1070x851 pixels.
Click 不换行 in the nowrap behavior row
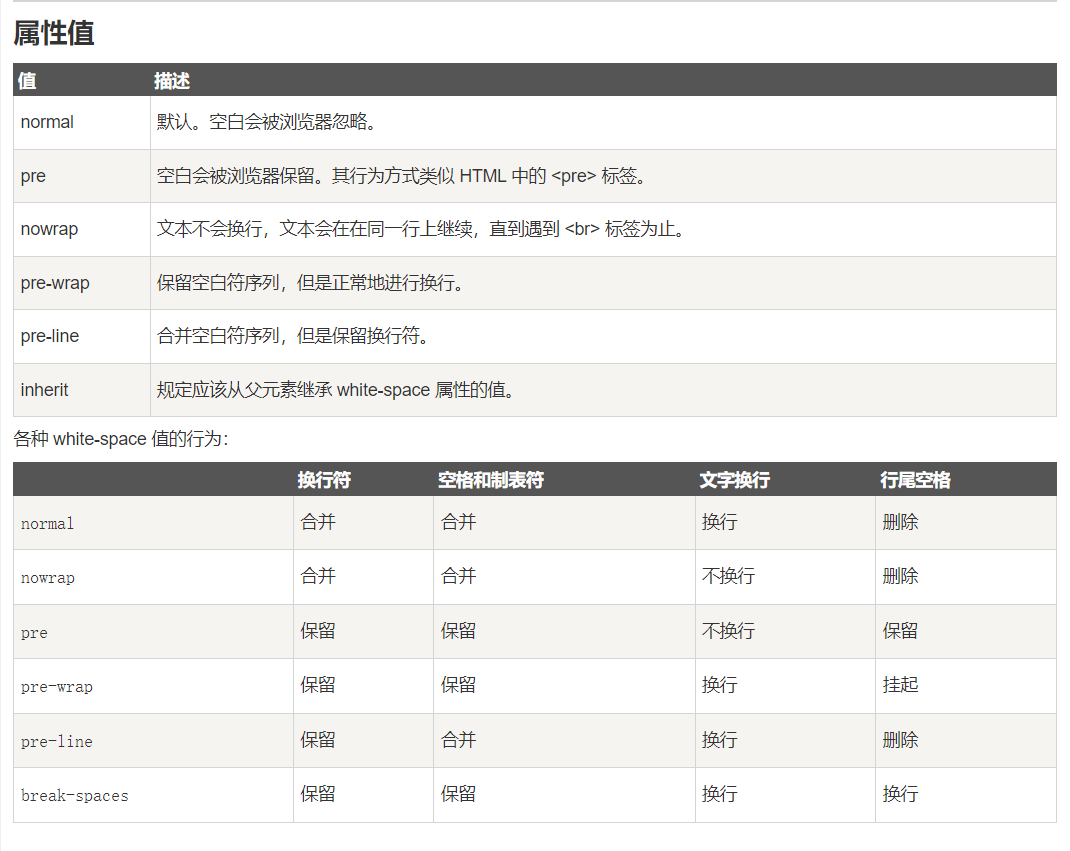pyautogui.click(x=729, y=577)
